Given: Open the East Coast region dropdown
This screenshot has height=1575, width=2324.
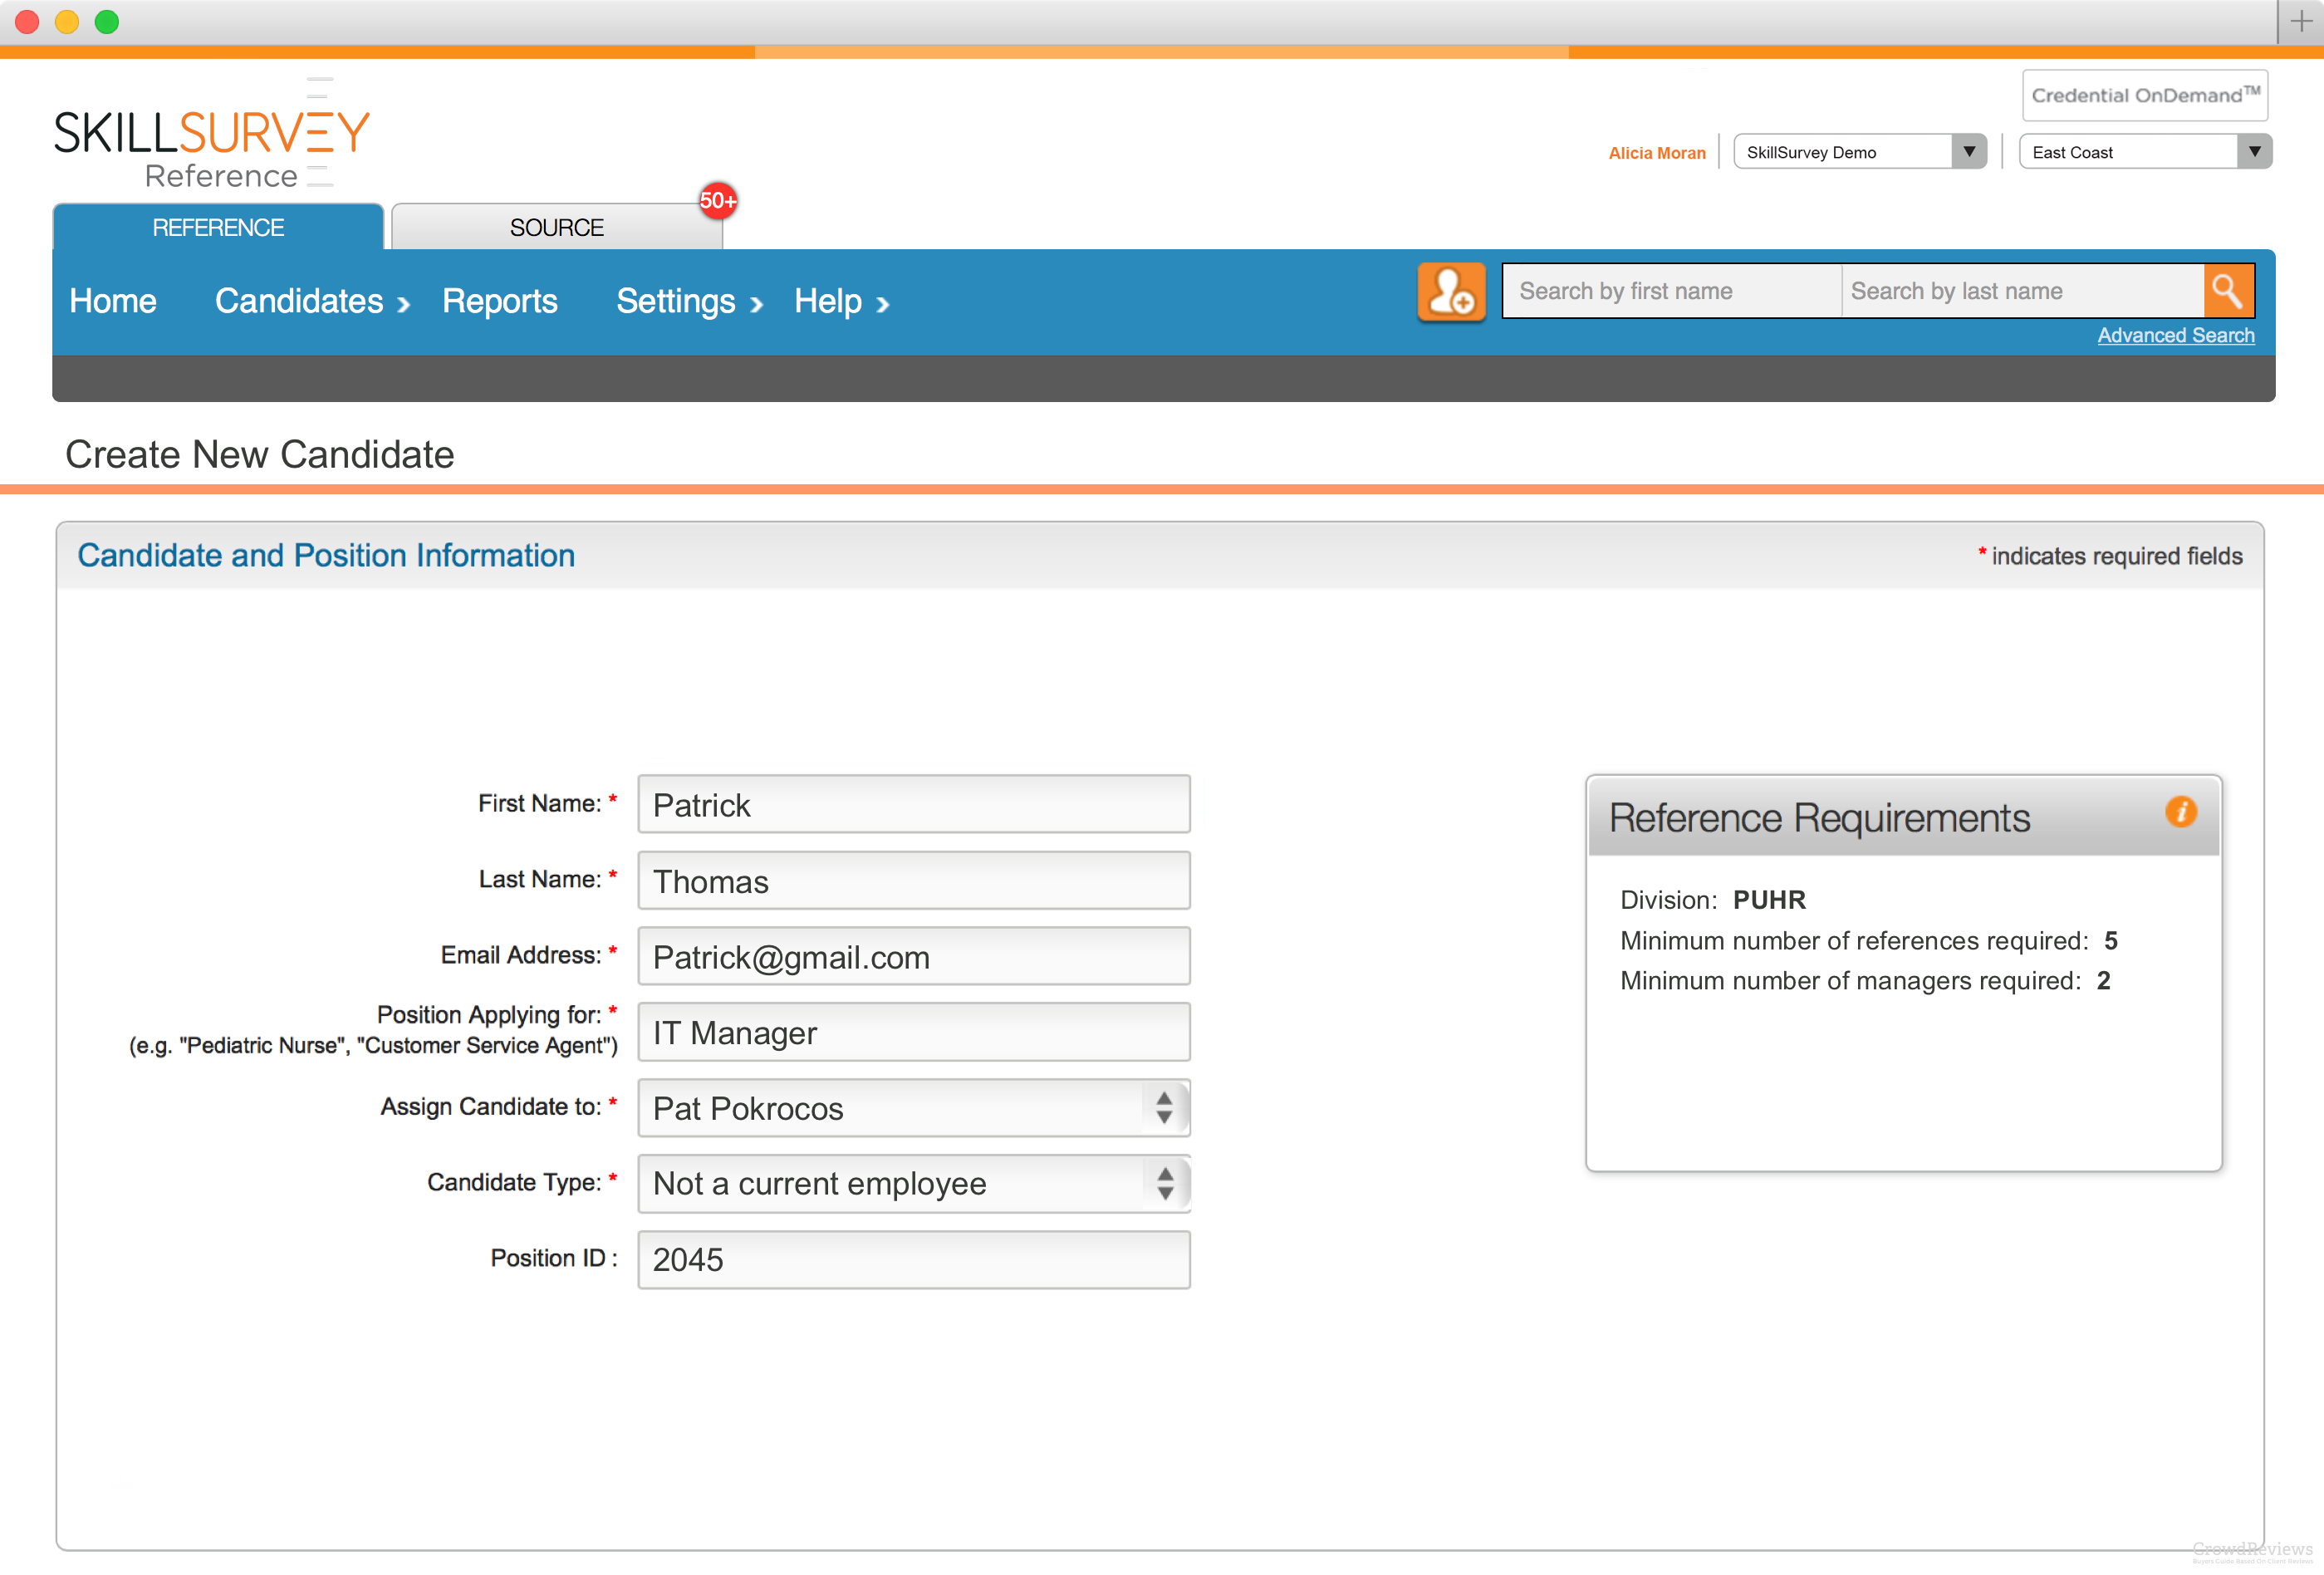Looking at the screenshot, I should point(2145,152).
